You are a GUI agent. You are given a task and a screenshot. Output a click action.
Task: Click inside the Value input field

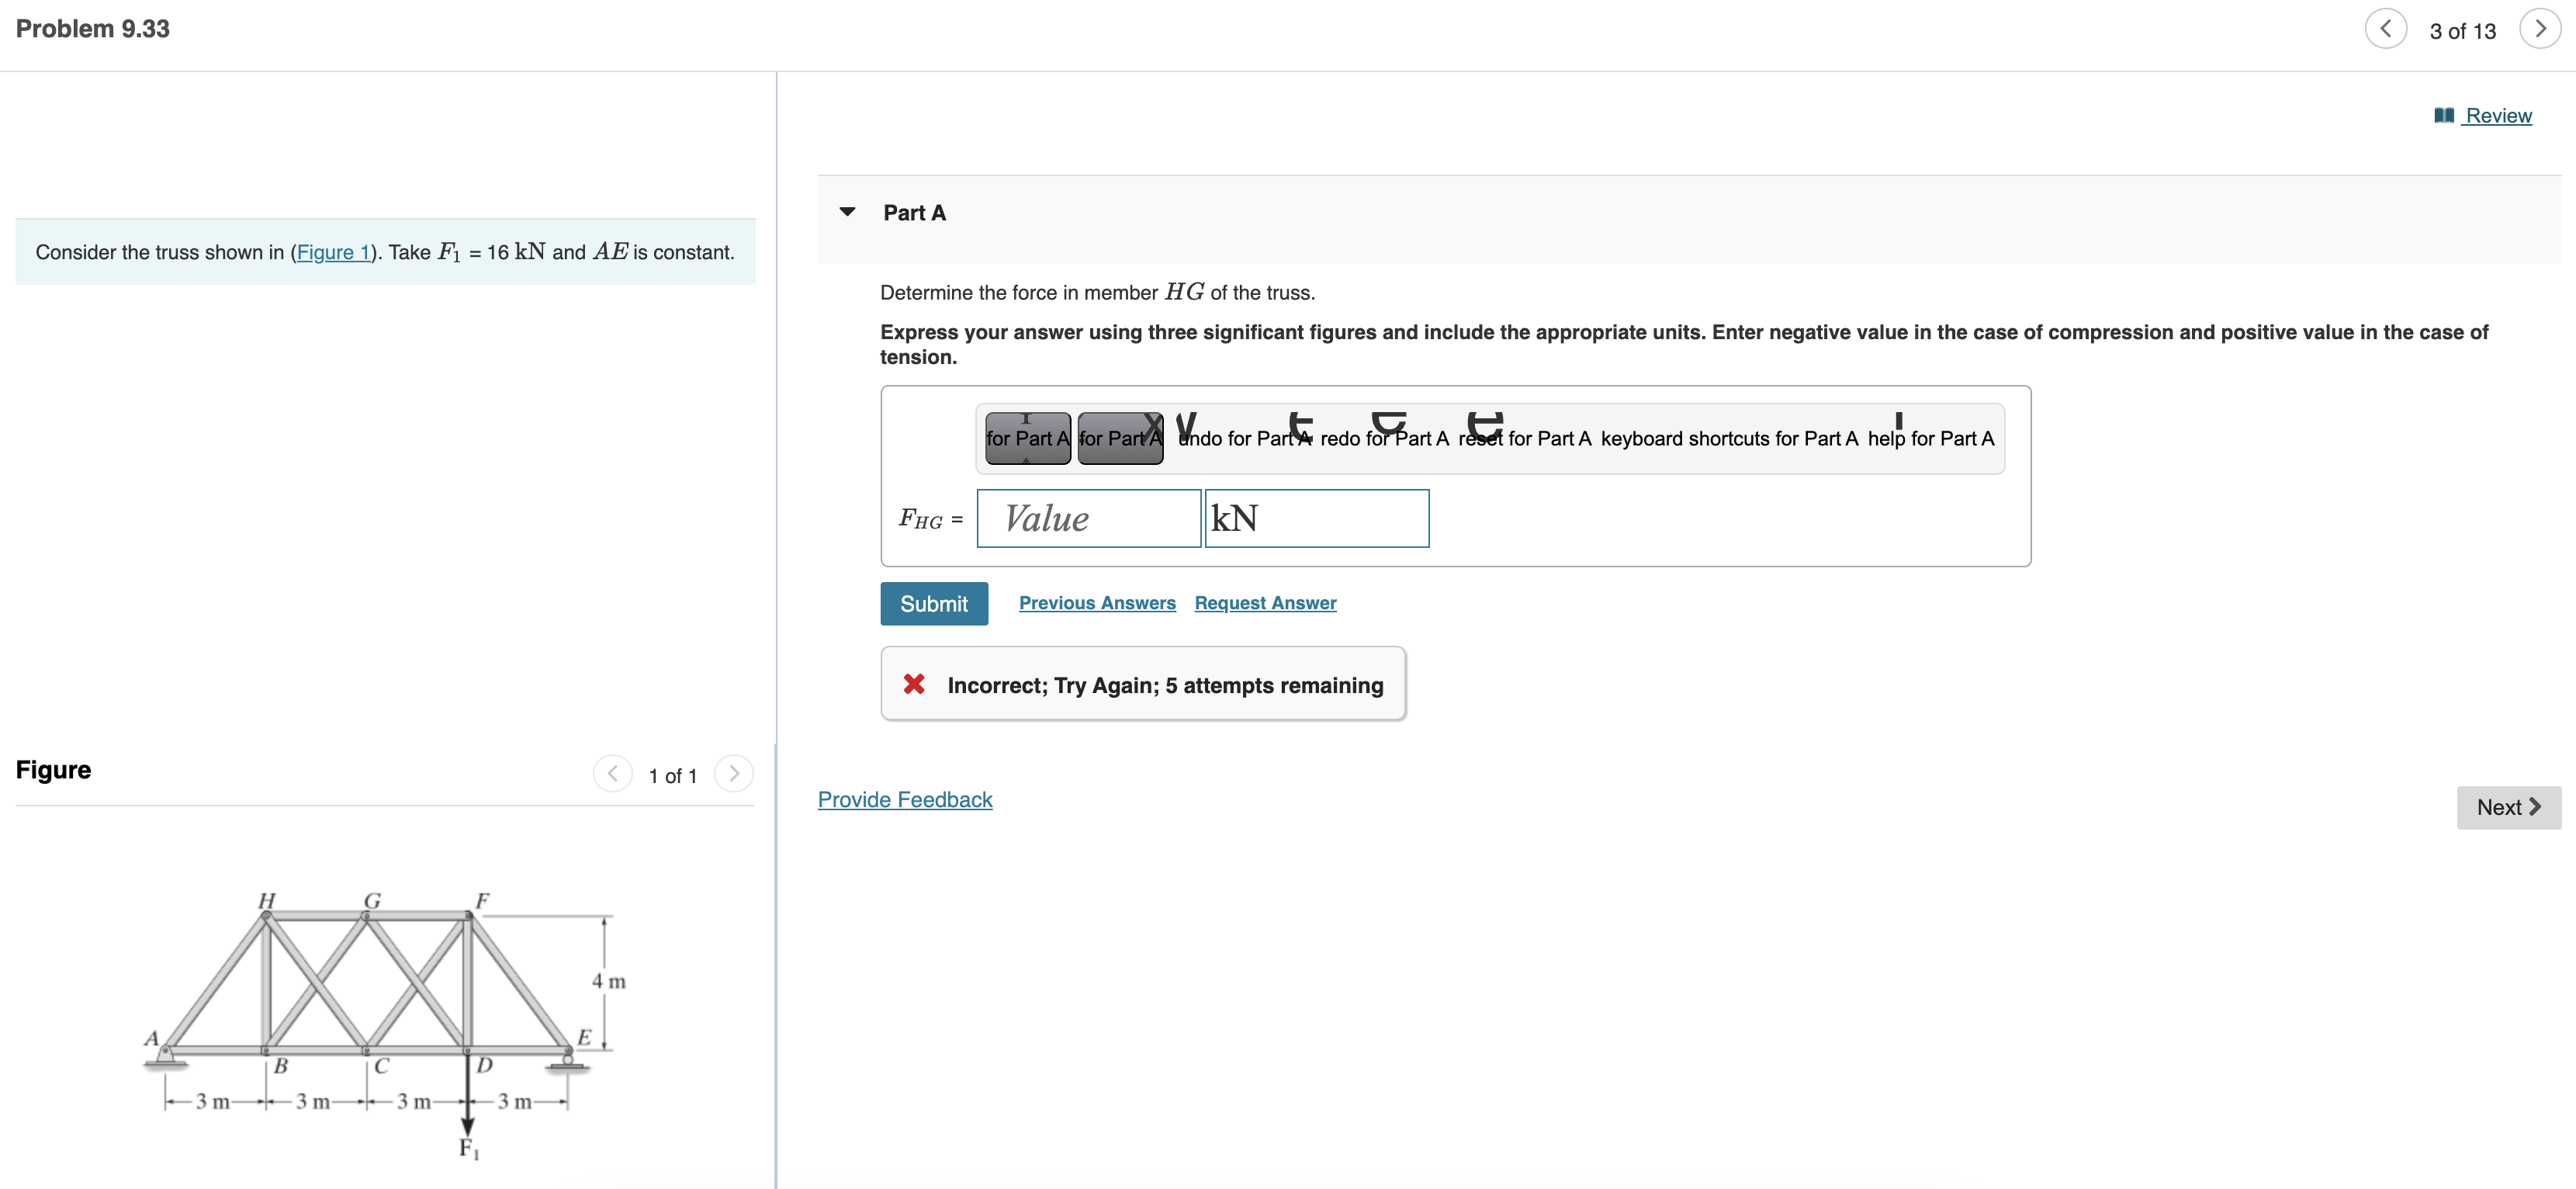(x=1088, y=518)
